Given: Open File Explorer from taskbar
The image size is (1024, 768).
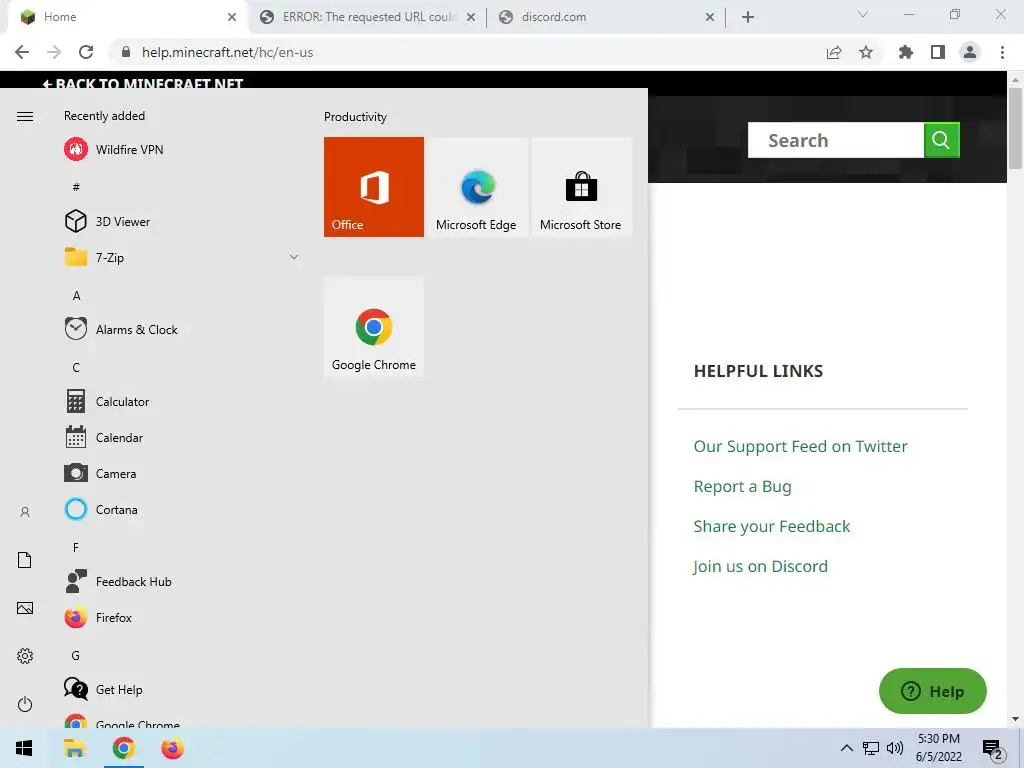Looking at the screenshot, I should tap(74, 748).
